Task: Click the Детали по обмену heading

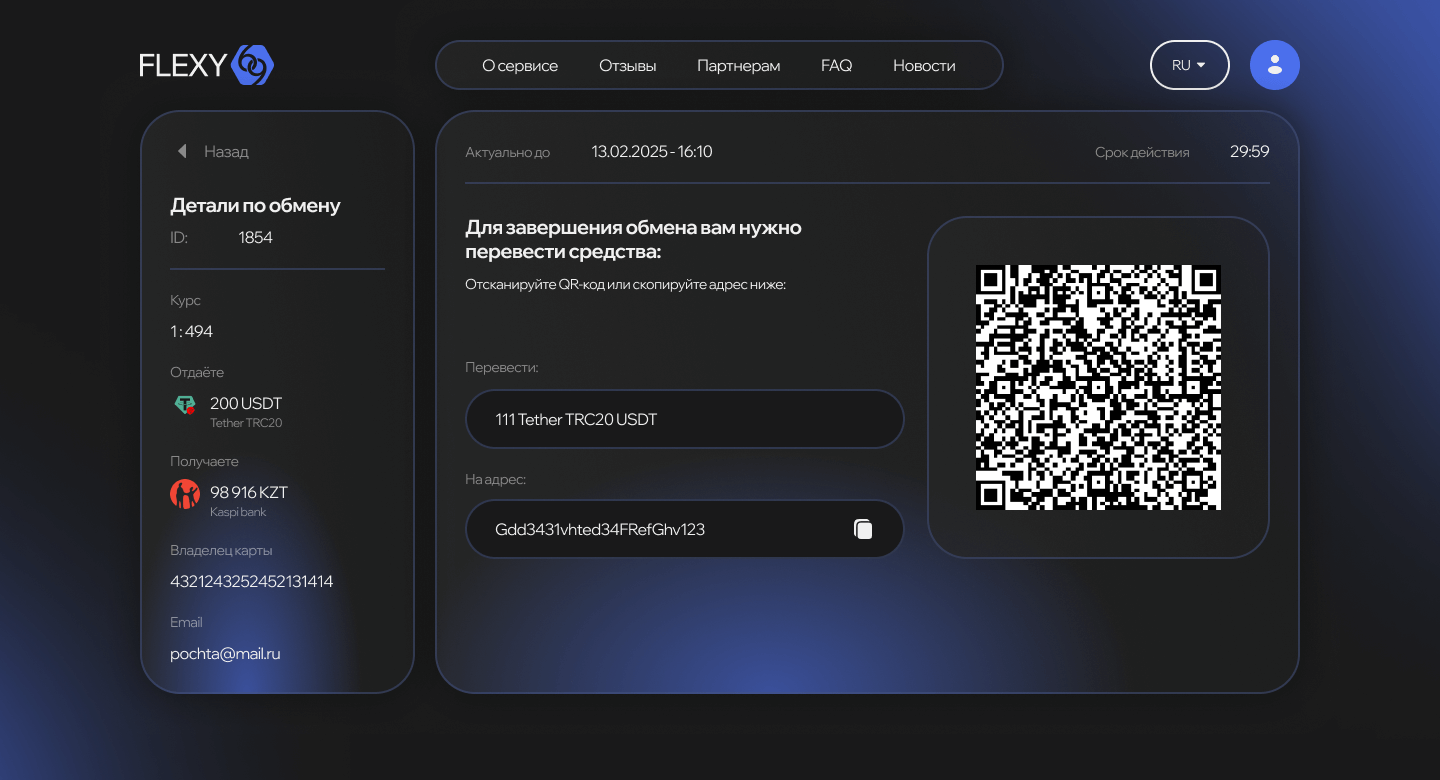Action: [x=256, y=206]
